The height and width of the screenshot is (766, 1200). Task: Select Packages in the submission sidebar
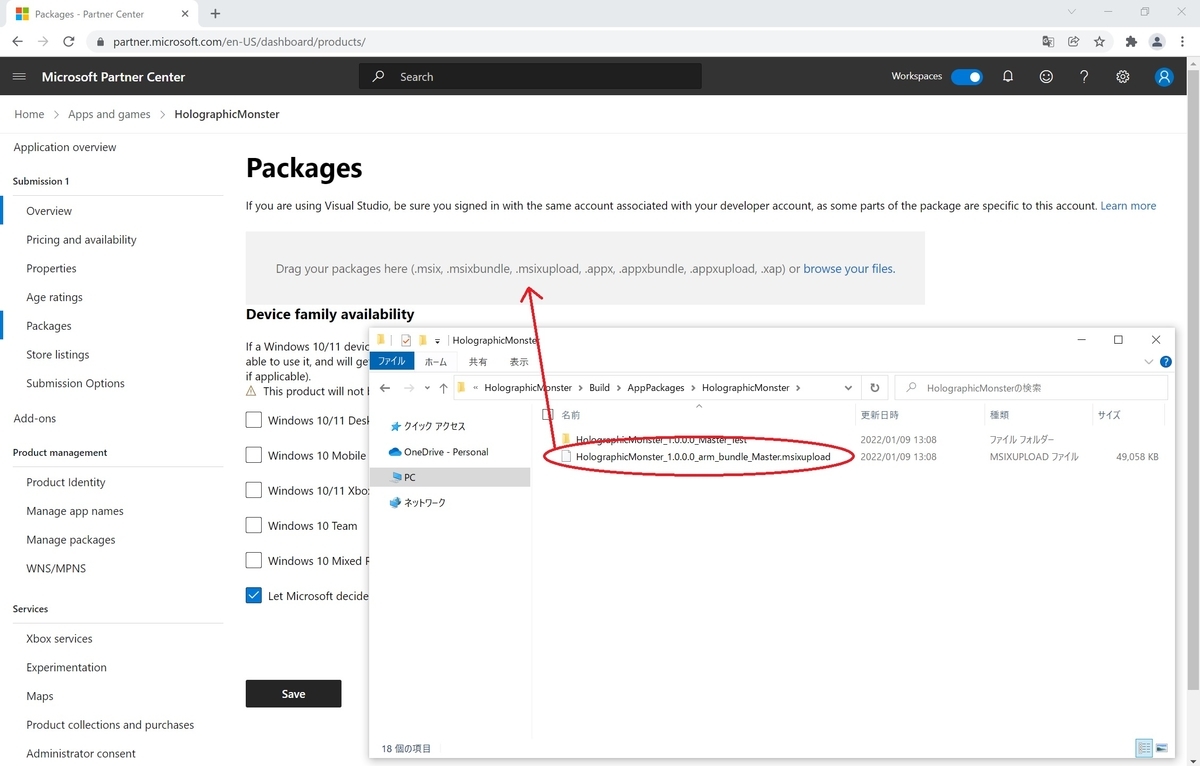pyautogui.click(x=49, y=326)
